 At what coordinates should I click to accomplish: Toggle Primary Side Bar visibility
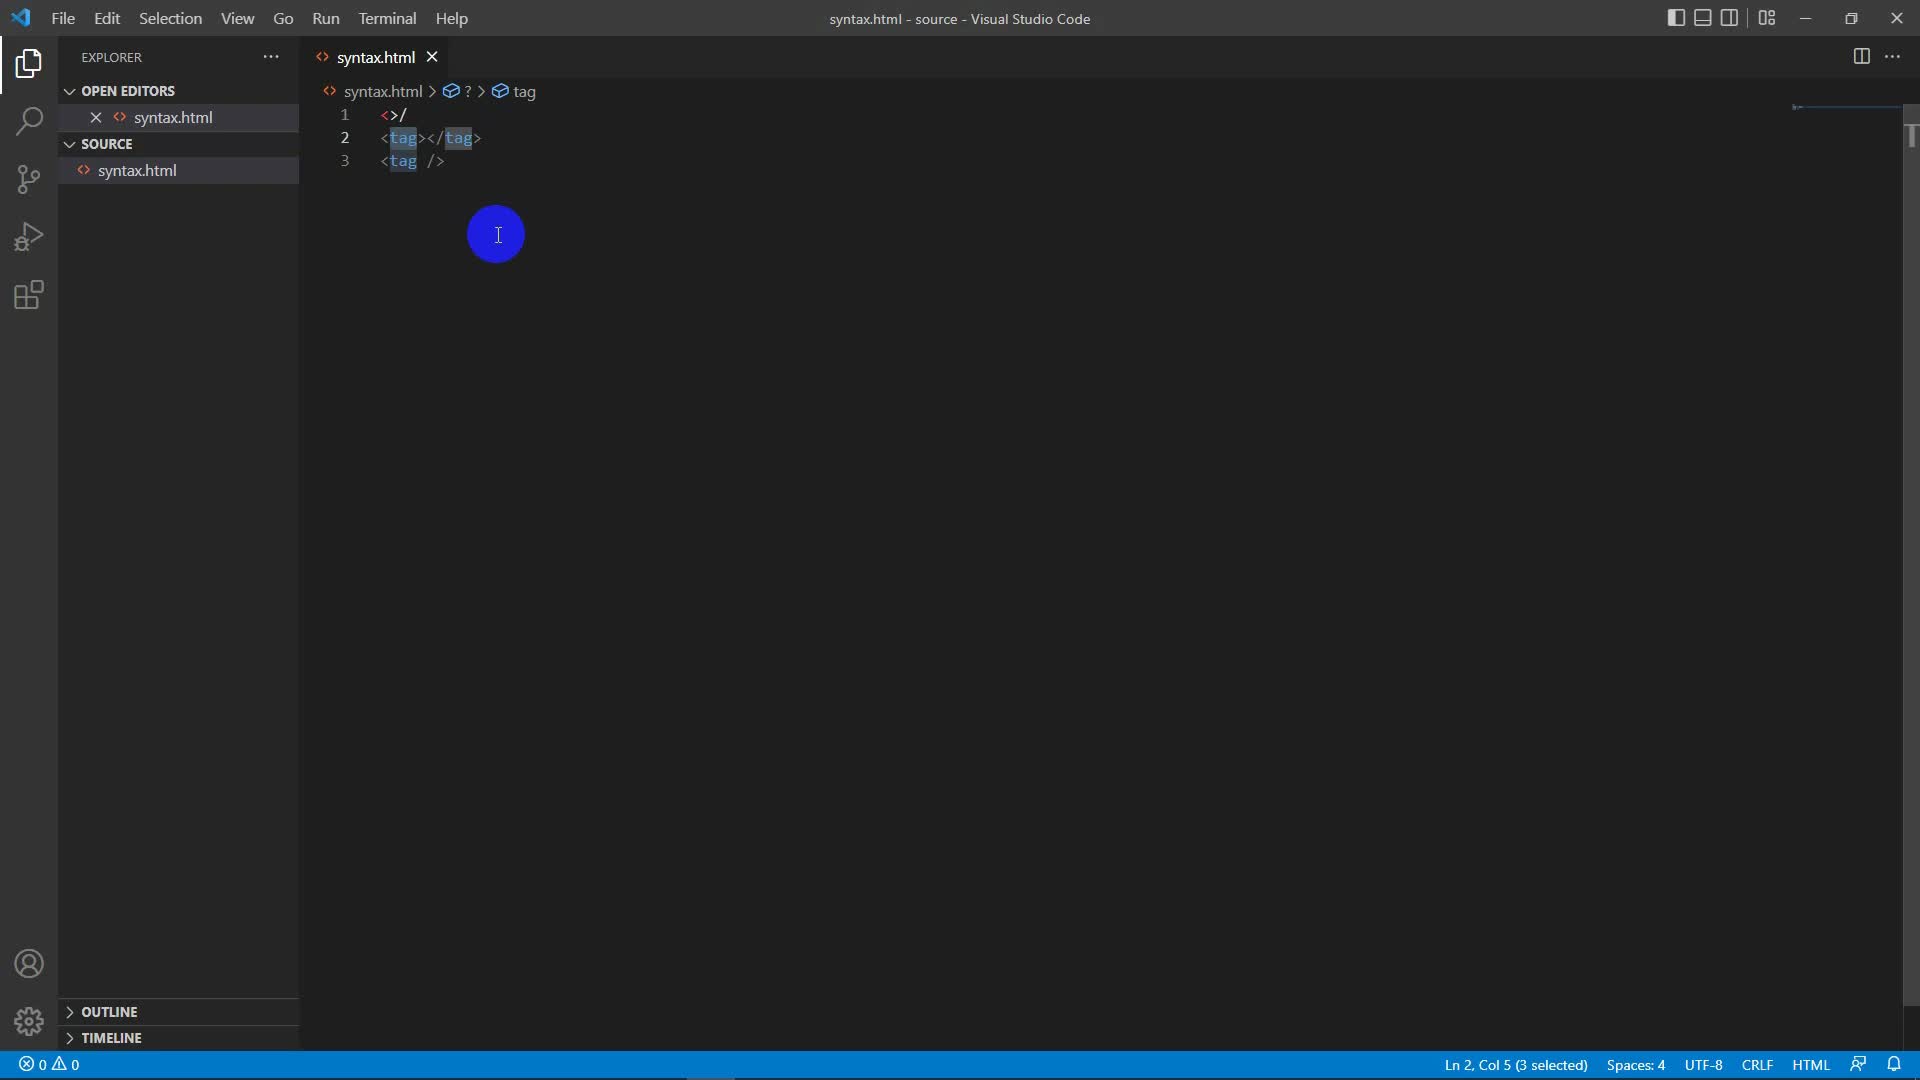[x=1676, y=18]
